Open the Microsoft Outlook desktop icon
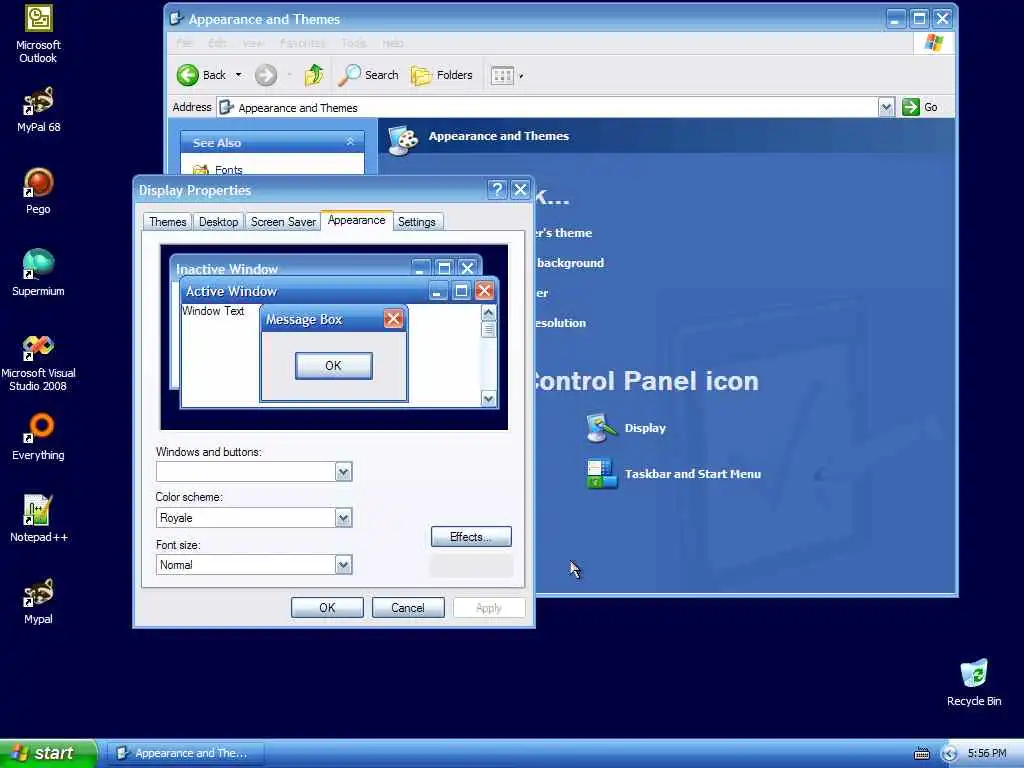The height and width of the screenshot is (768, 1024). pyautogui.click(x=38, y=34)
